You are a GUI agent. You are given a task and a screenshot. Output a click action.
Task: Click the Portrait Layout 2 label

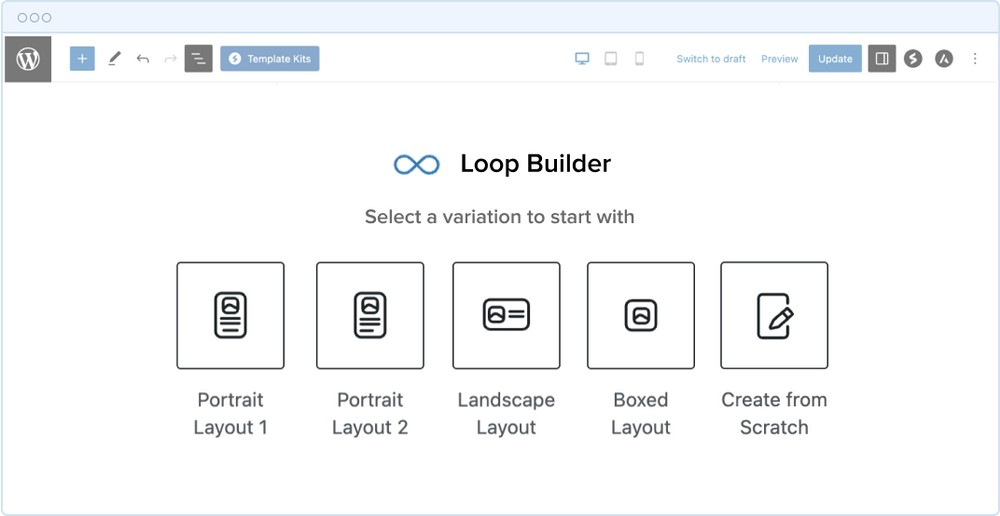click(x=370, y=413)
